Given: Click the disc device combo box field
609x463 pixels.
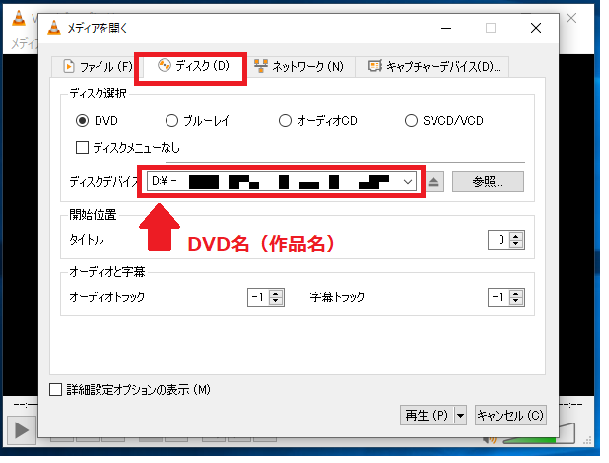Looking at the screenshot, I should click(282, 181).
